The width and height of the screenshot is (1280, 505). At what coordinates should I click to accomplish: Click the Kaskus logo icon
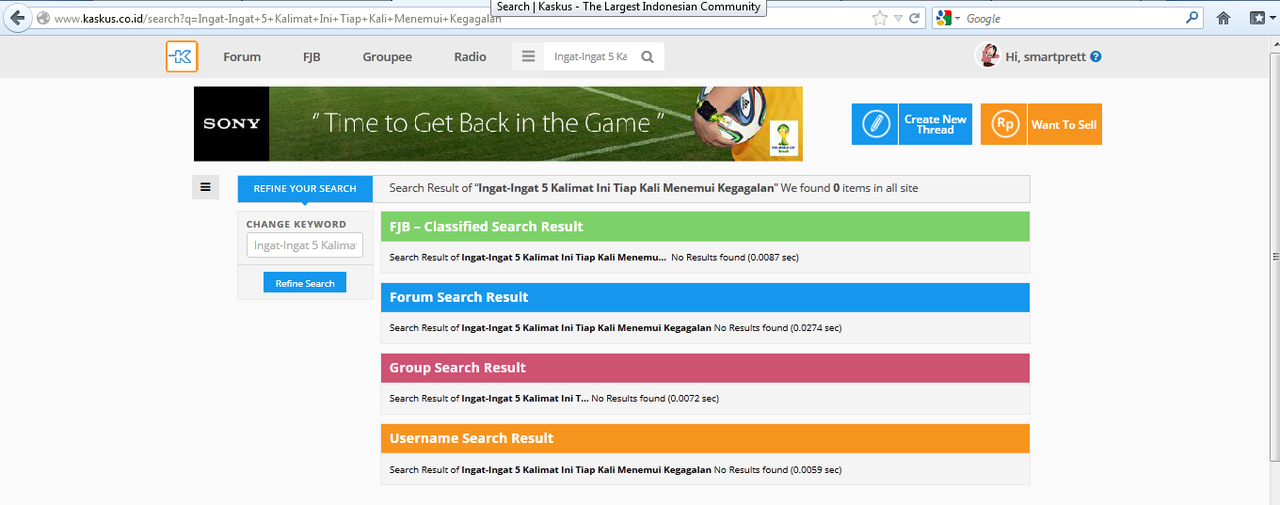[182, 57]
